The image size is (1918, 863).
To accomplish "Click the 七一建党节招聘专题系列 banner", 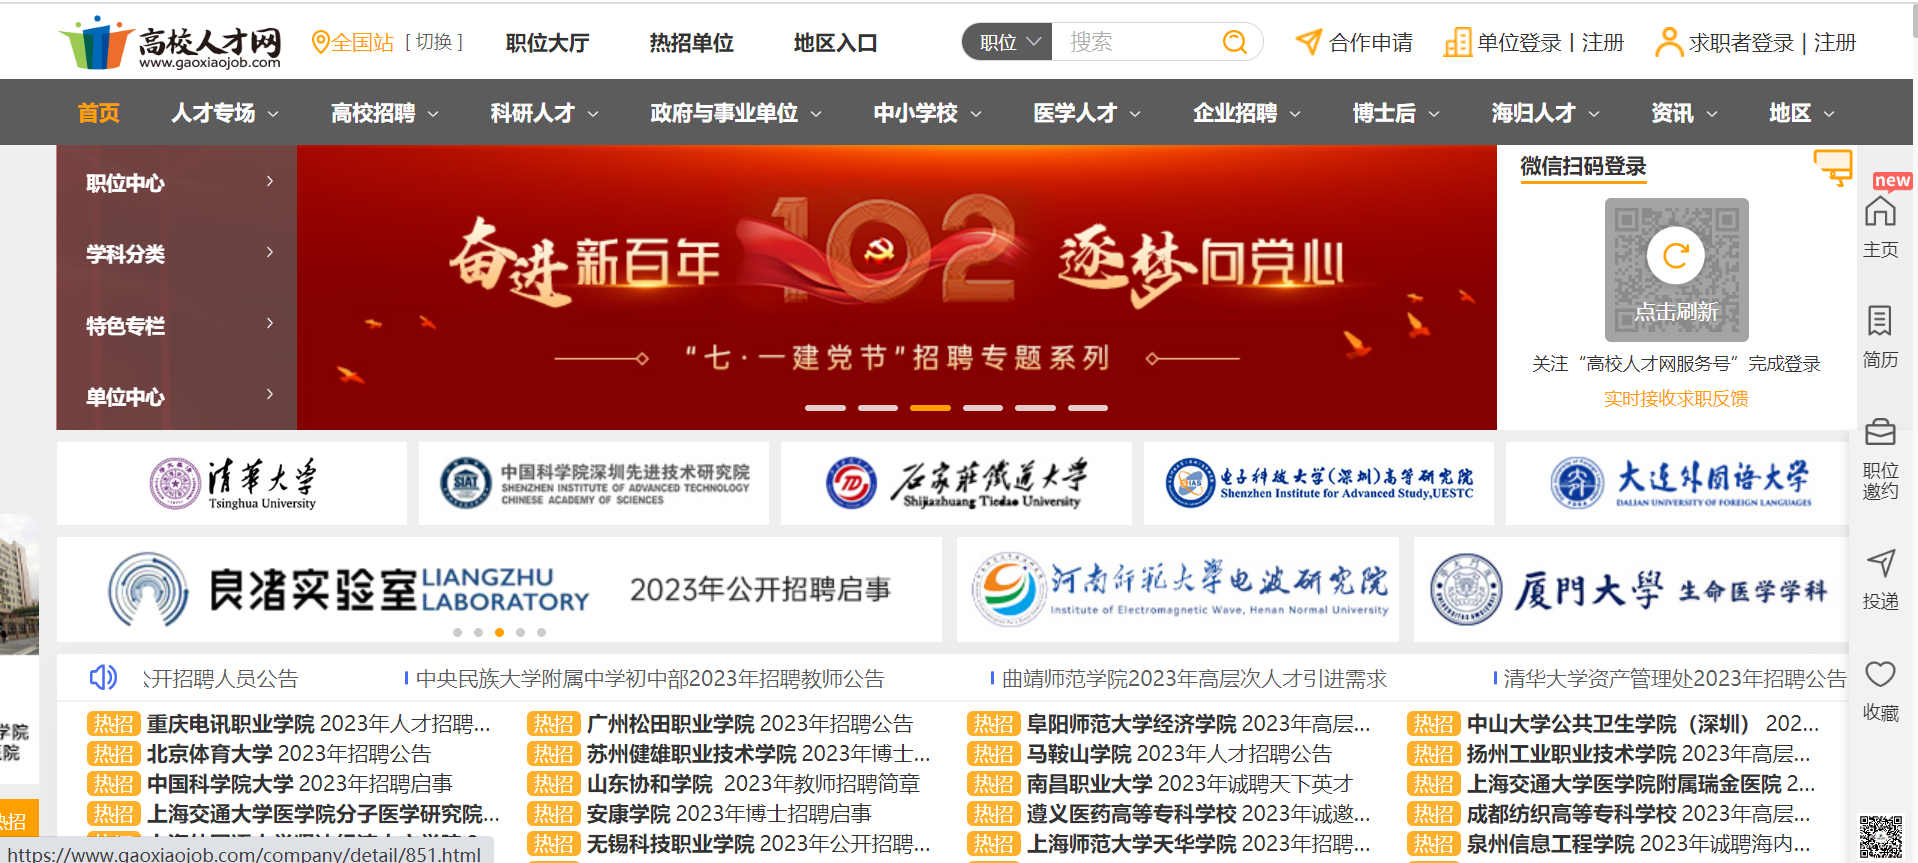I will 897,288.
